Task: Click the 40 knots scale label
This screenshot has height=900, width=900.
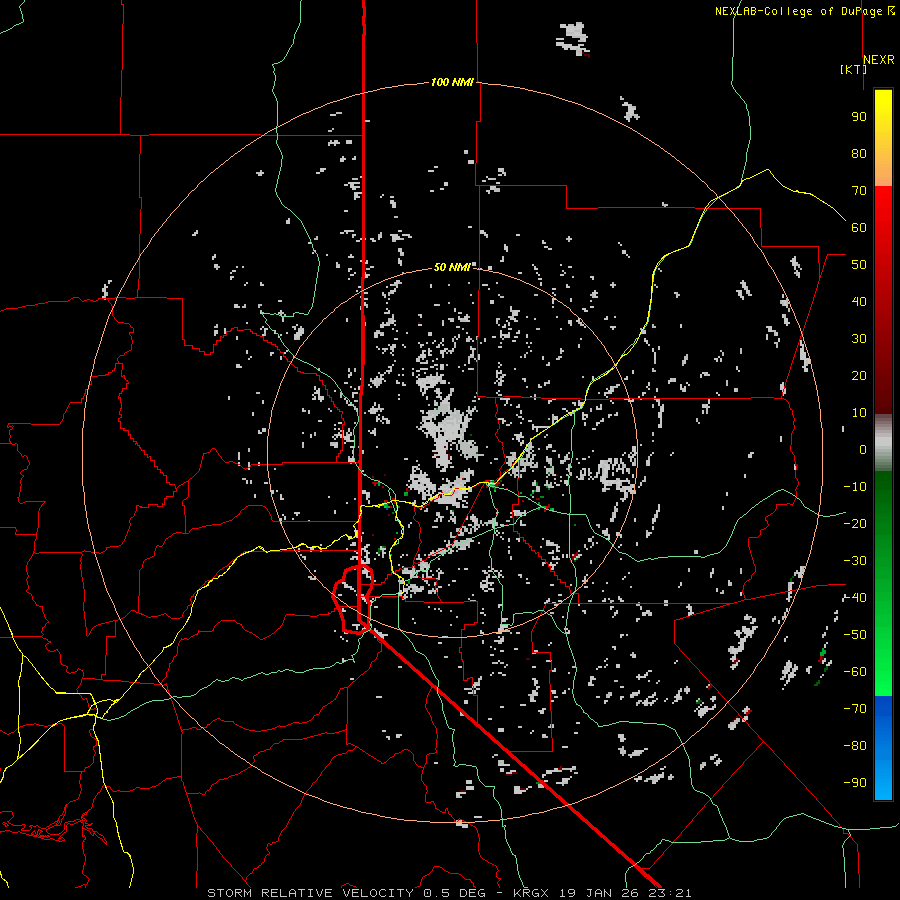Action: (859, 302)
